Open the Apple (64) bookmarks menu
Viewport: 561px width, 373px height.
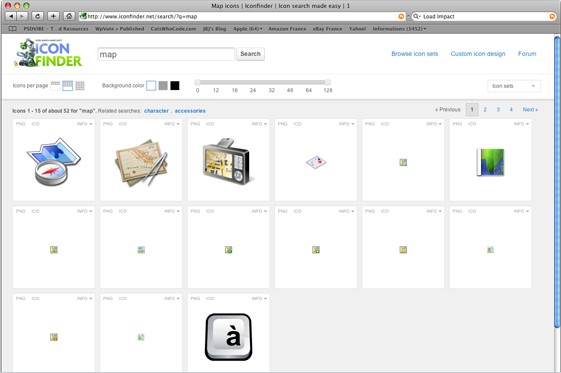(x=248, y=29)
